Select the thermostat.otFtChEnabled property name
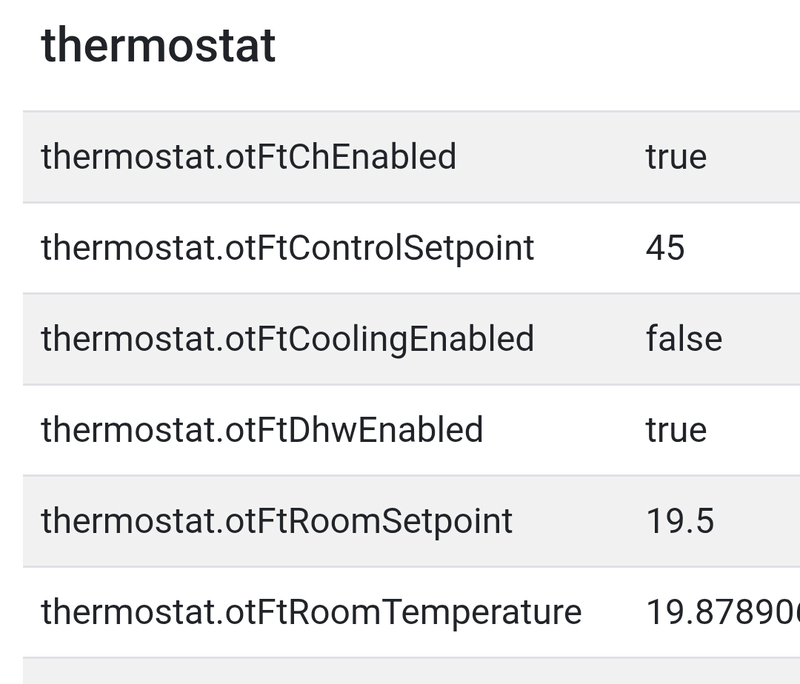 (x=248, y=157)
